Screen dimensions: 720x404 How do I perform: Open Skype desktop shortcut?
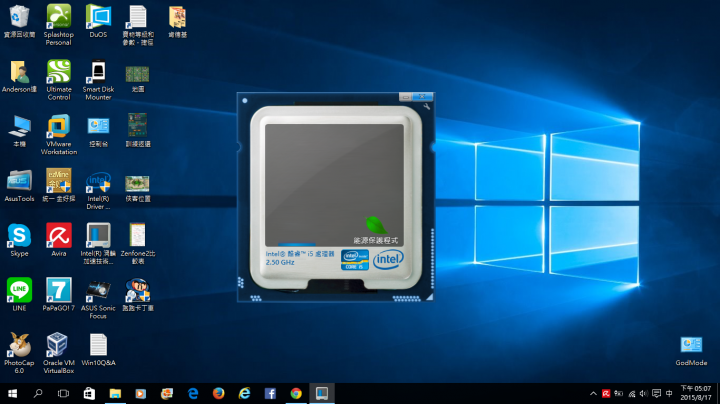19,240
